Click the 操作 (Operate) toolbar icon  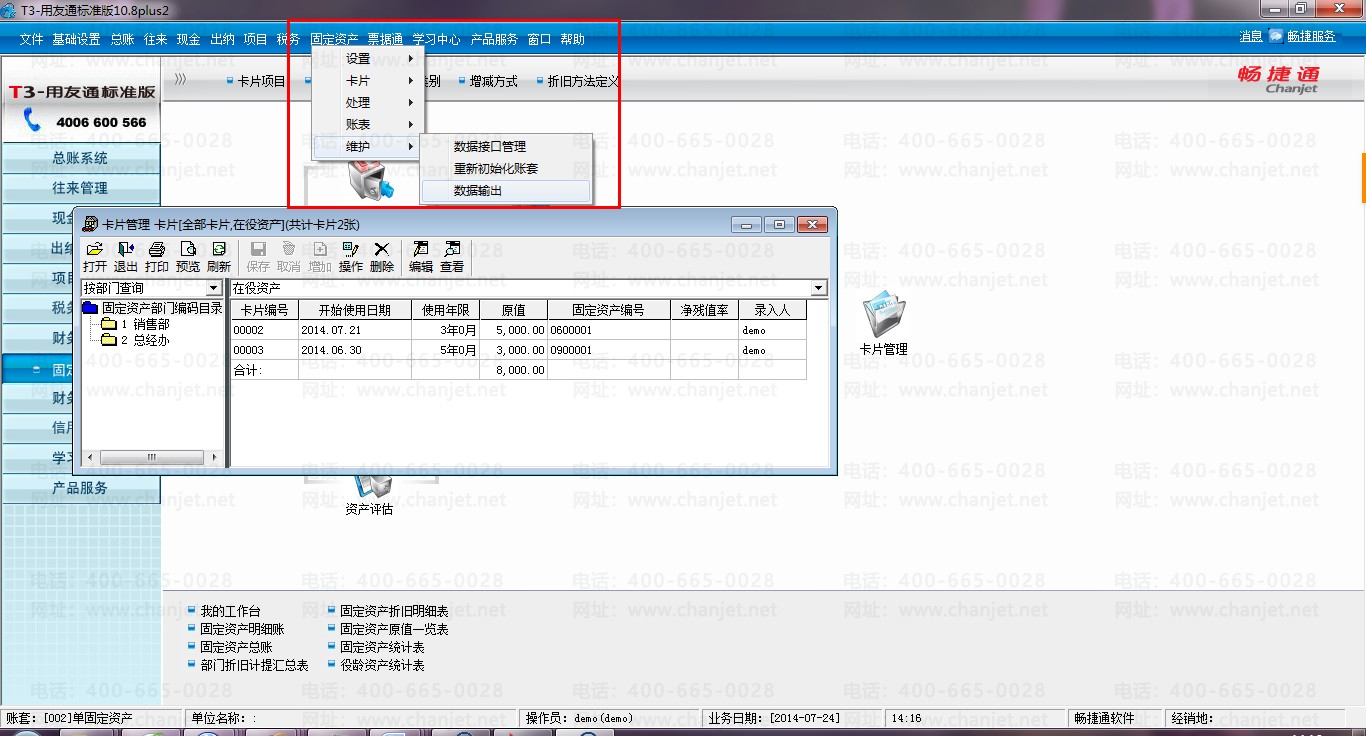point(351,256)
